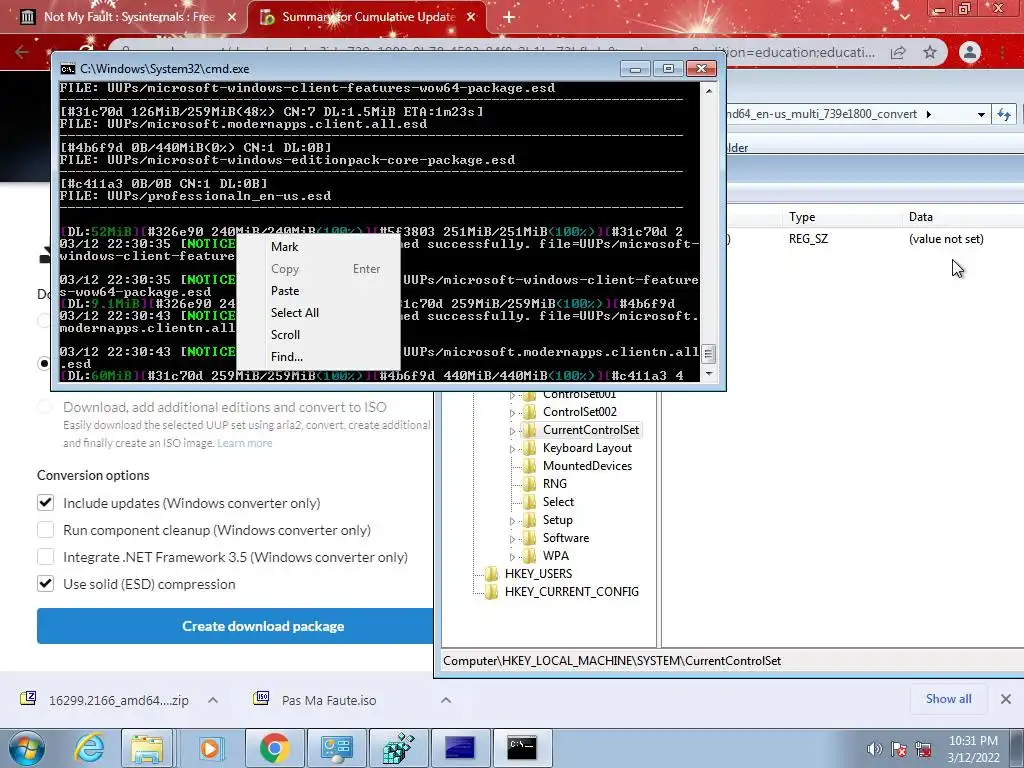
Task: Select the RNG registry key
Action: 554,484
